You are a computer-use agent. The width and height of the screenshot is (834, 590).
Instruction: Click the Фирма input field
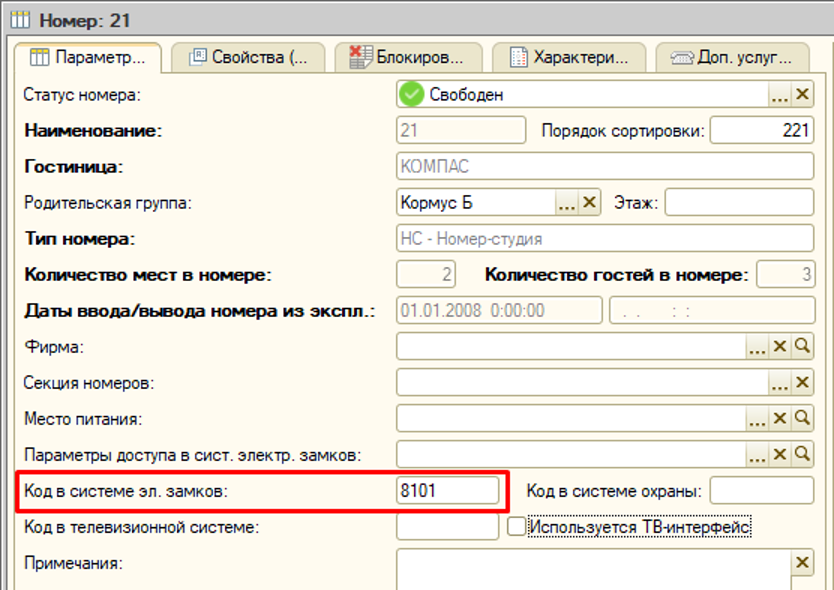[x=571, y=347]
